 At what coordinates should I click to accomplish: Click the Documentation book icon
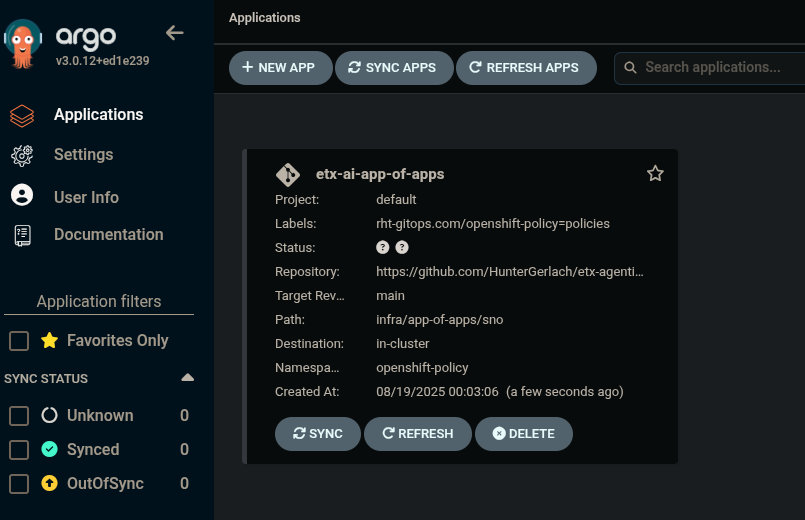pos(23,236)
